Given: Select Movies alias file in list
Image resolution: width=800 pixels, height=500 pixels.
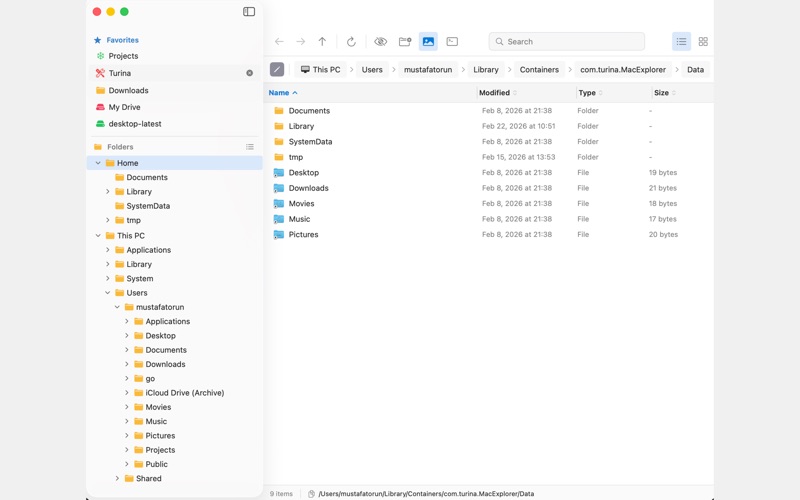Looking at the screenshot, I should pos(488,204).
